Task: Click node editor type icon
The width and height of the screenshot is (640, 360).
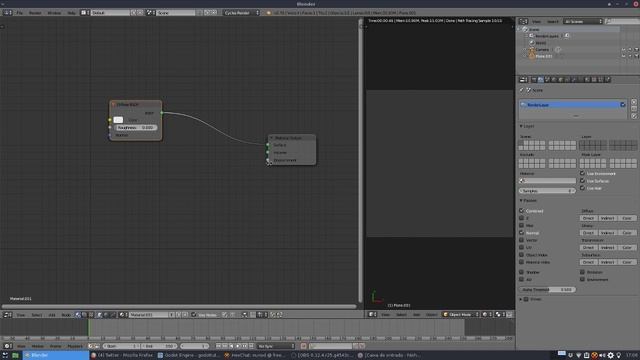Action: tap(7, 315)
